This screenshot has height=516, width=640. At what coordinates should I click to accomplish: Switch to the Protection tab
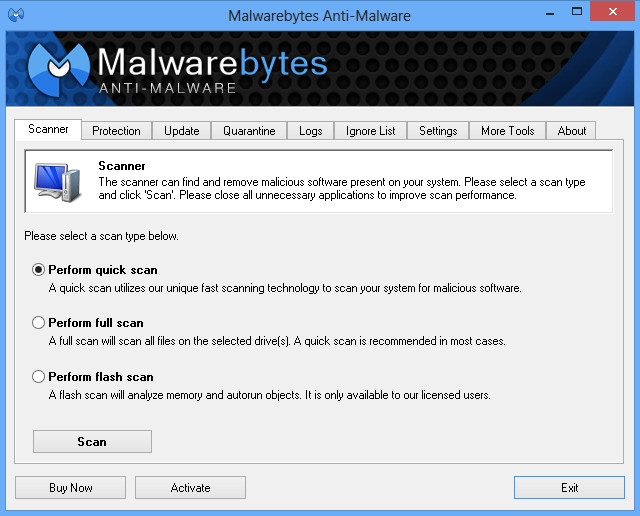click(x=116, y=131)
